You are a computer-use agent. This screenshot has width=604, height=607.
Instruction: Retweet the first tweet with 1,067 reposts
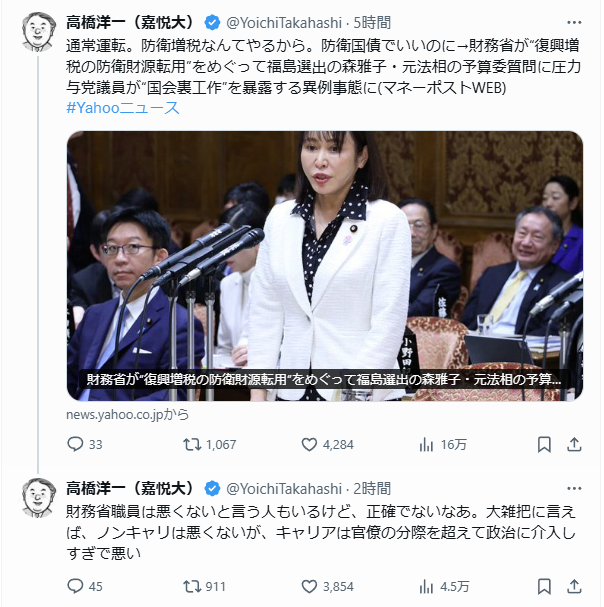click(x=209, y=444)
